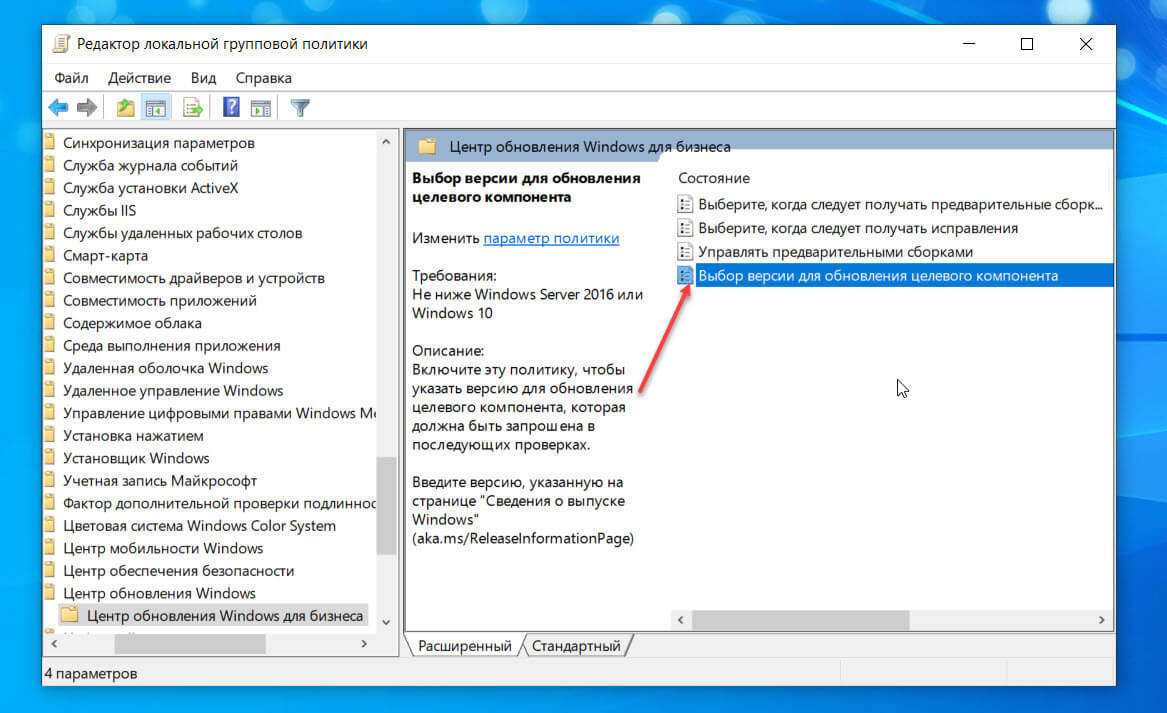Click the policy list horizontal scrollbar thumb

pyautogui.click(x=800, y=620)
